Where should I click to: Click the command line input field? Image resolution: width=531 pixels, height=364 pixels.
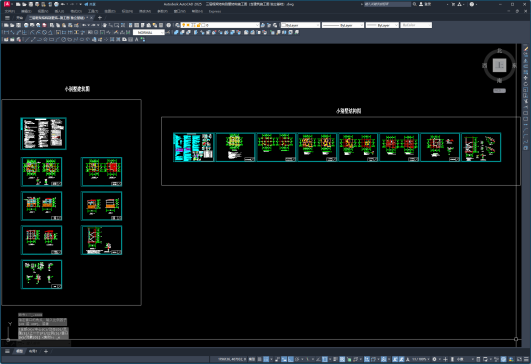44,343
